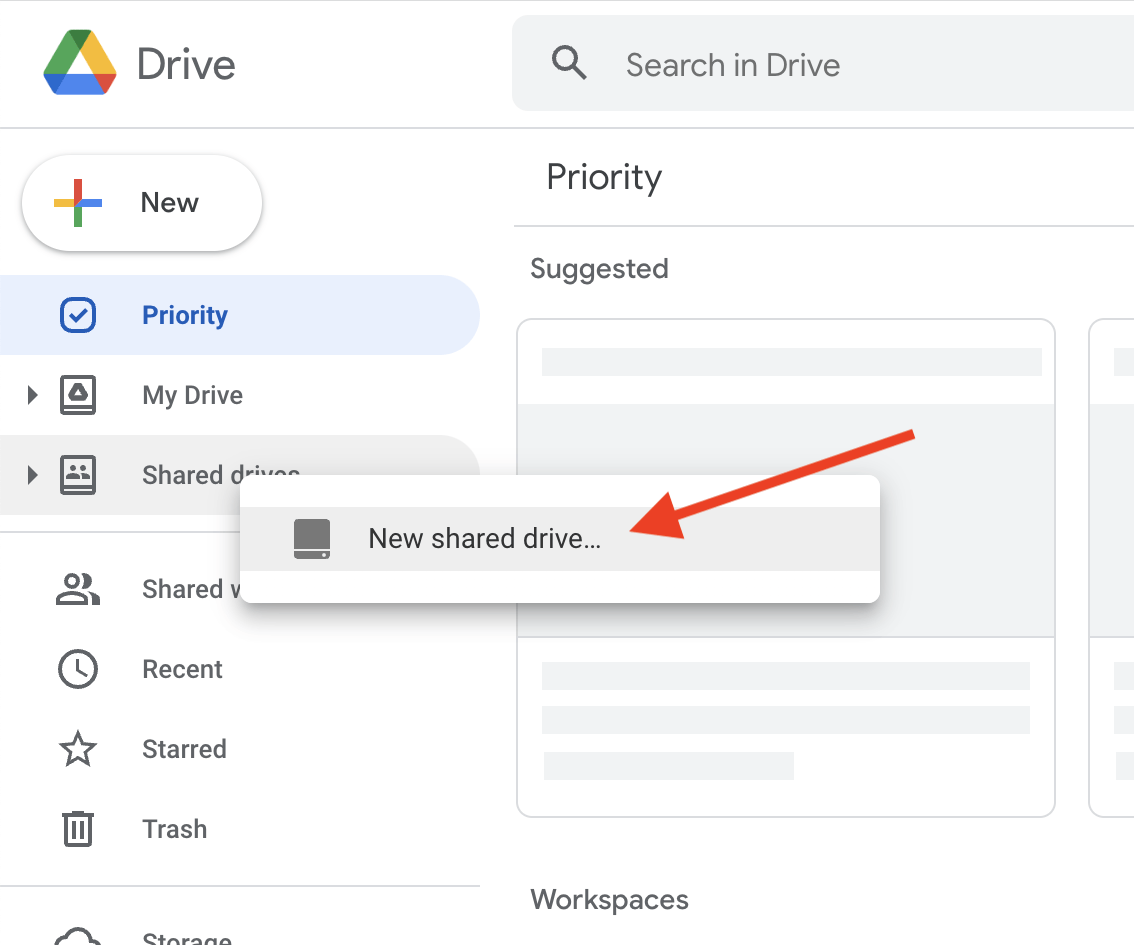Image resolution: width=1134 pixels, height=945 pixels.
Task: Click the search magnifier icon
Action: pyautogui.click(x=569, y=64)
